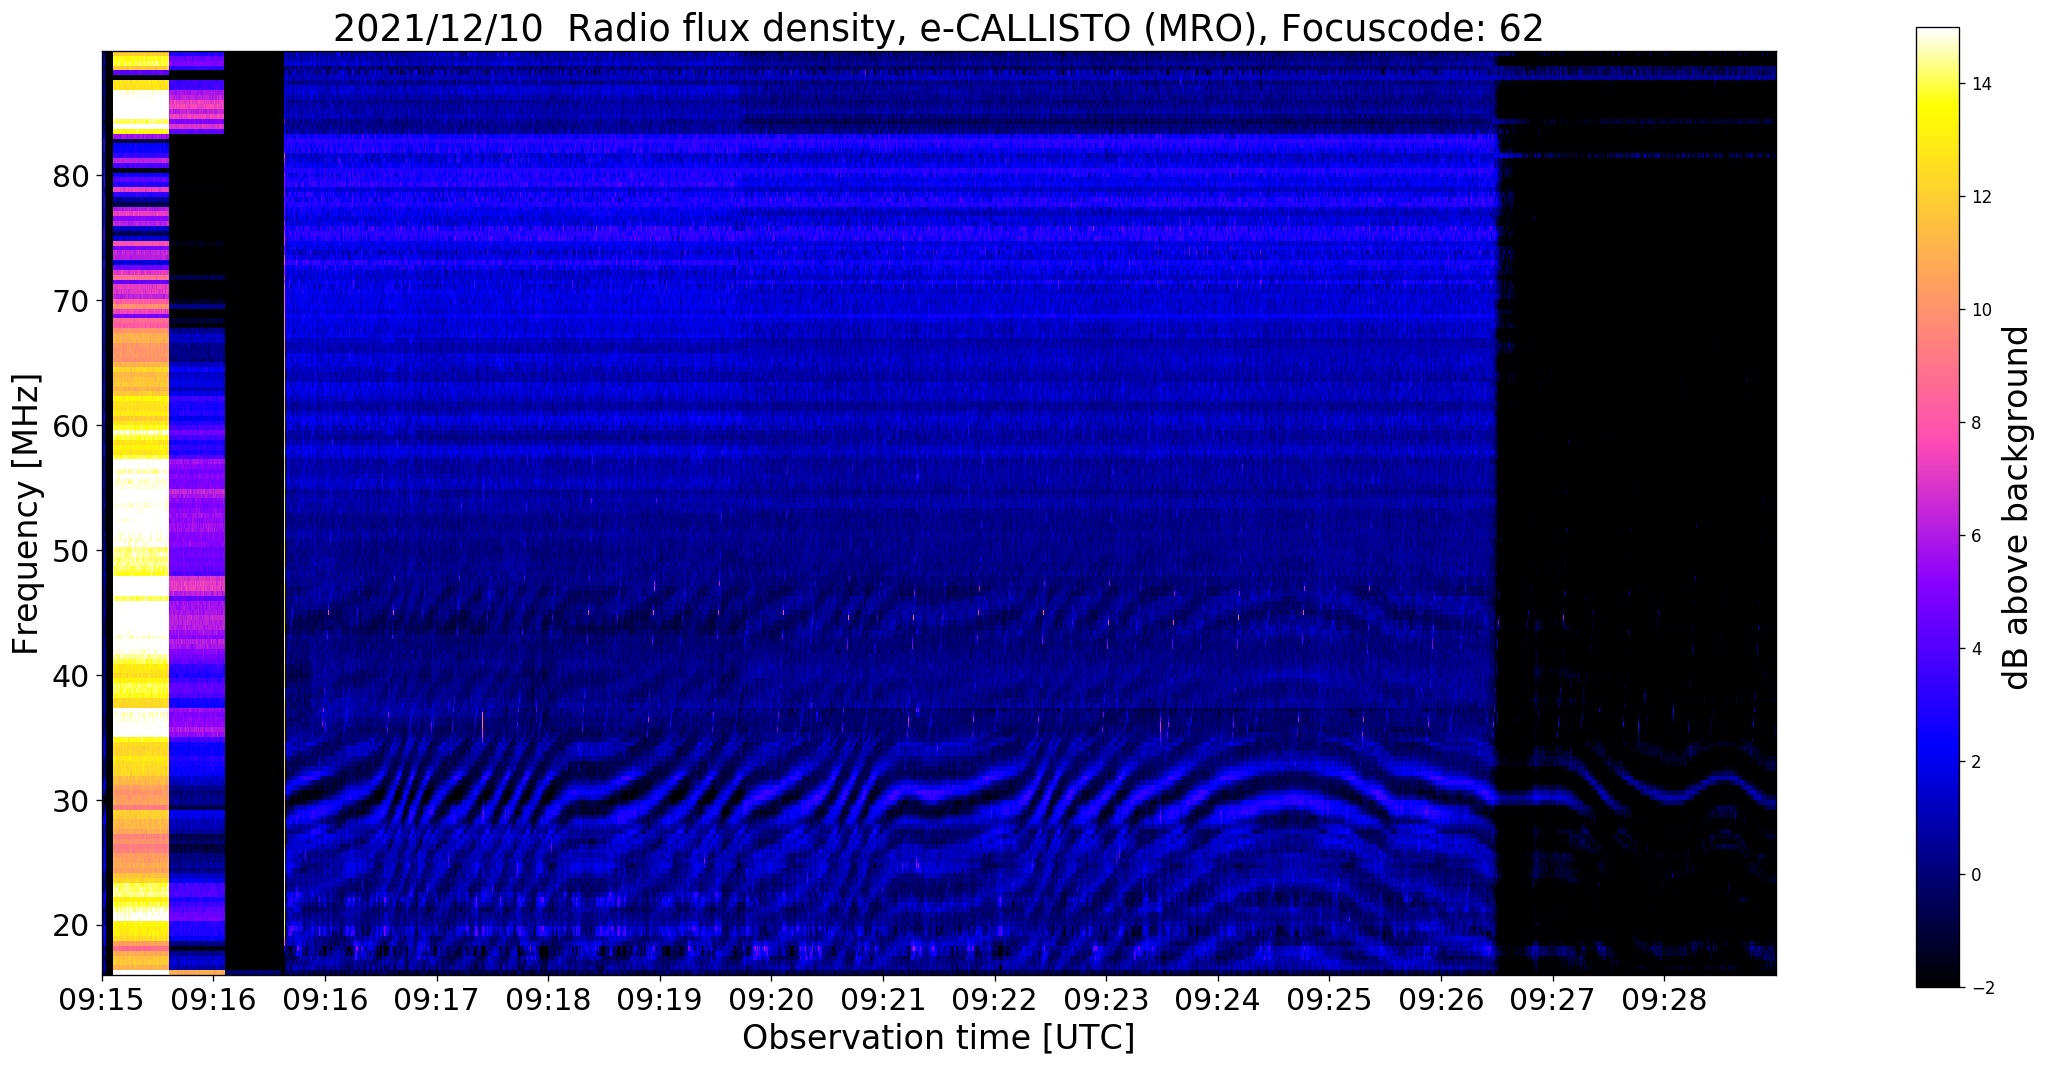Click the 09:19 time tick label
2047x1067 pixels.
pos(659,1000)
